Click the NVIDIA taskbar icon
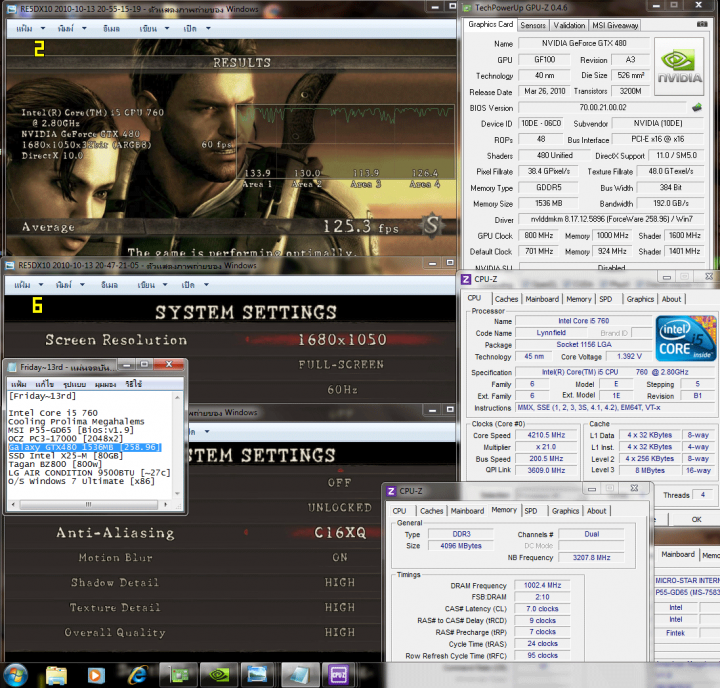The width and height of the screenshot is (720, 688). click(x=219, y=675)
